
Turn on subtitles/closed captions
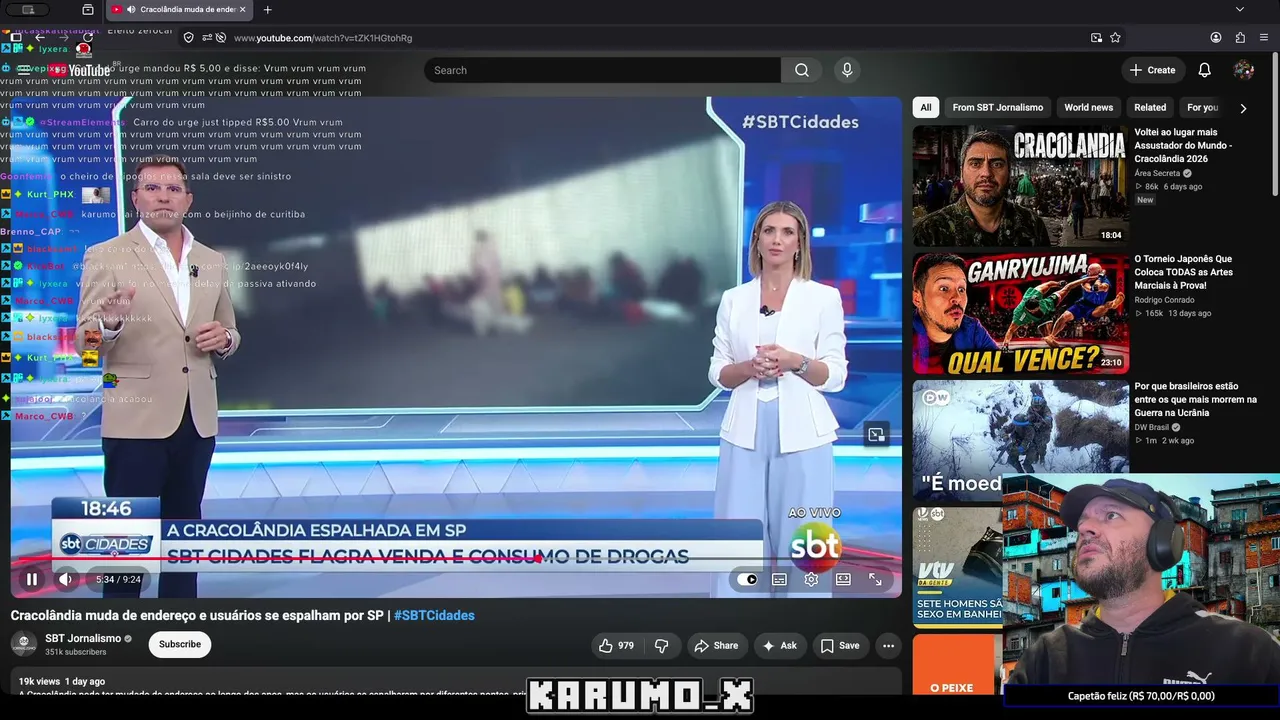point(779,579)
